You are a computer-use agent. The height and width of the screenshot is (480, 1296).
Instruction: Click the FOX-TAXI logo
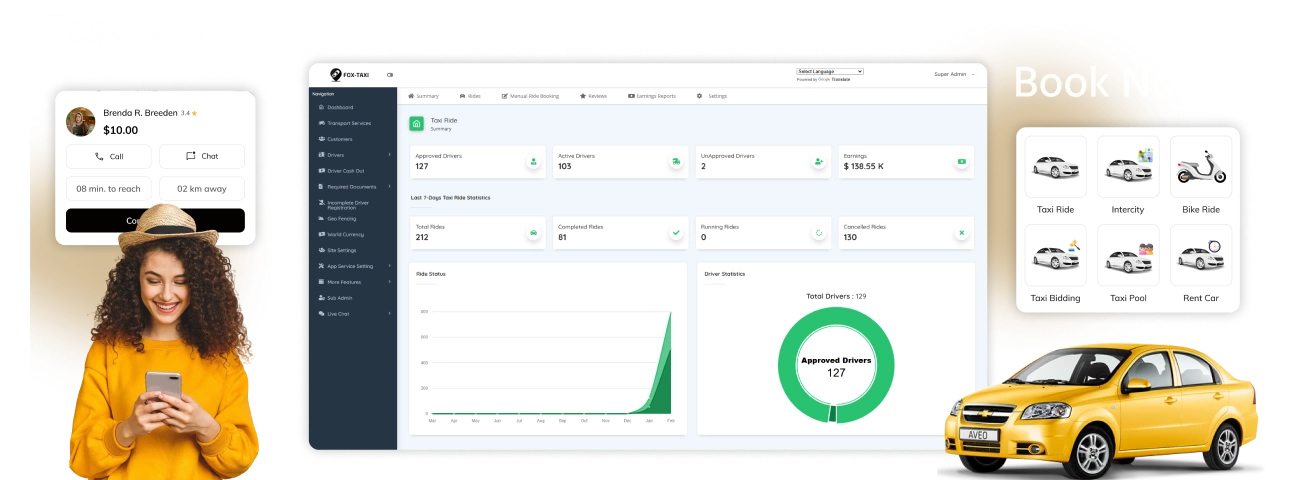(x=349, y=75)
